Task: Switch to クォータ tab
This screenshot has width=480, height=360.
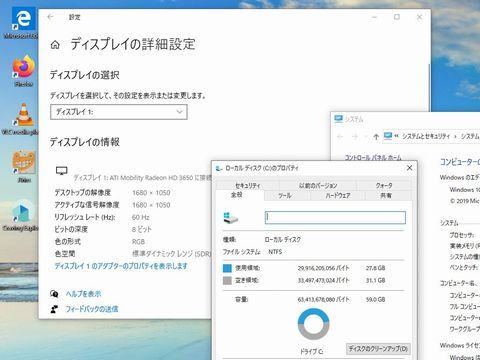Action: [384, 186]
